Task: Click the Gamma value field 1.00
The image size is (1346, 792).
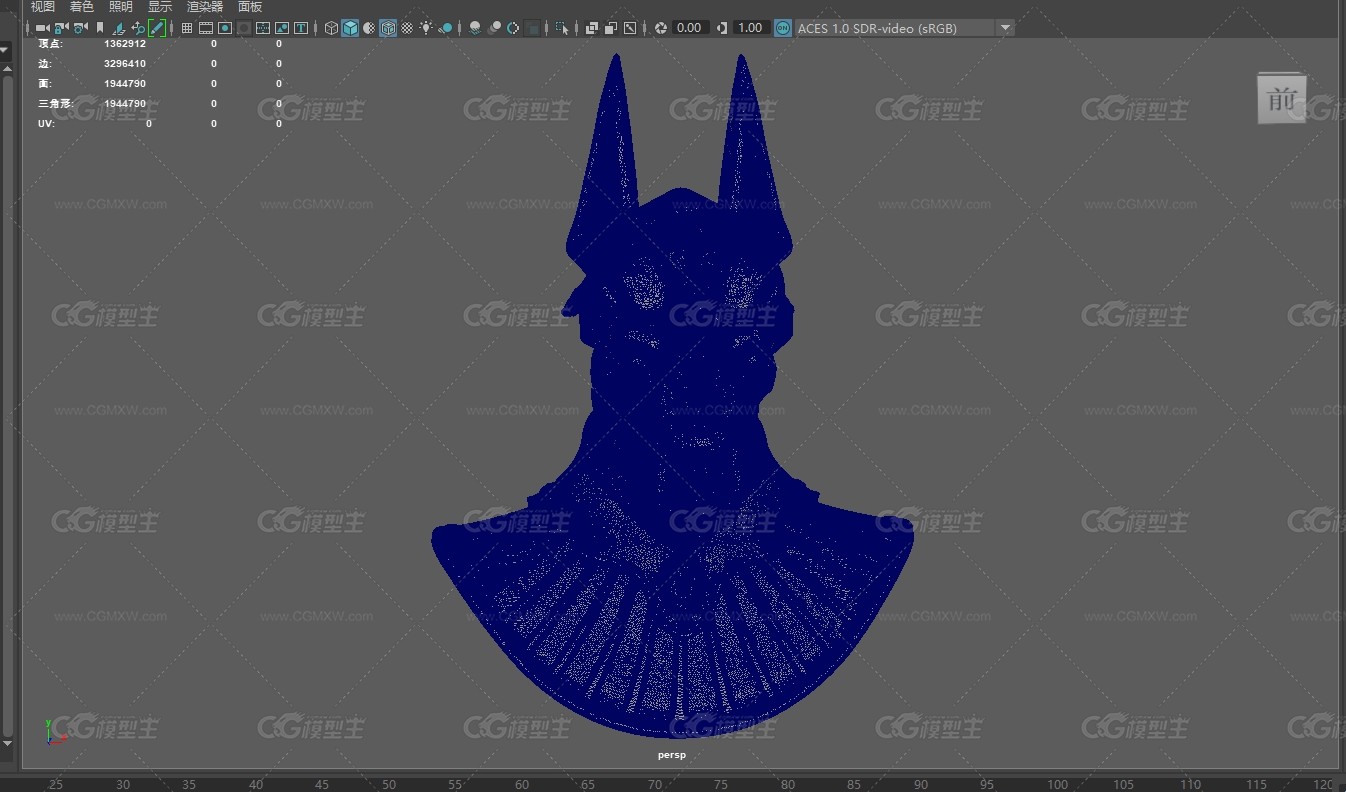Action: click(751, 28)
